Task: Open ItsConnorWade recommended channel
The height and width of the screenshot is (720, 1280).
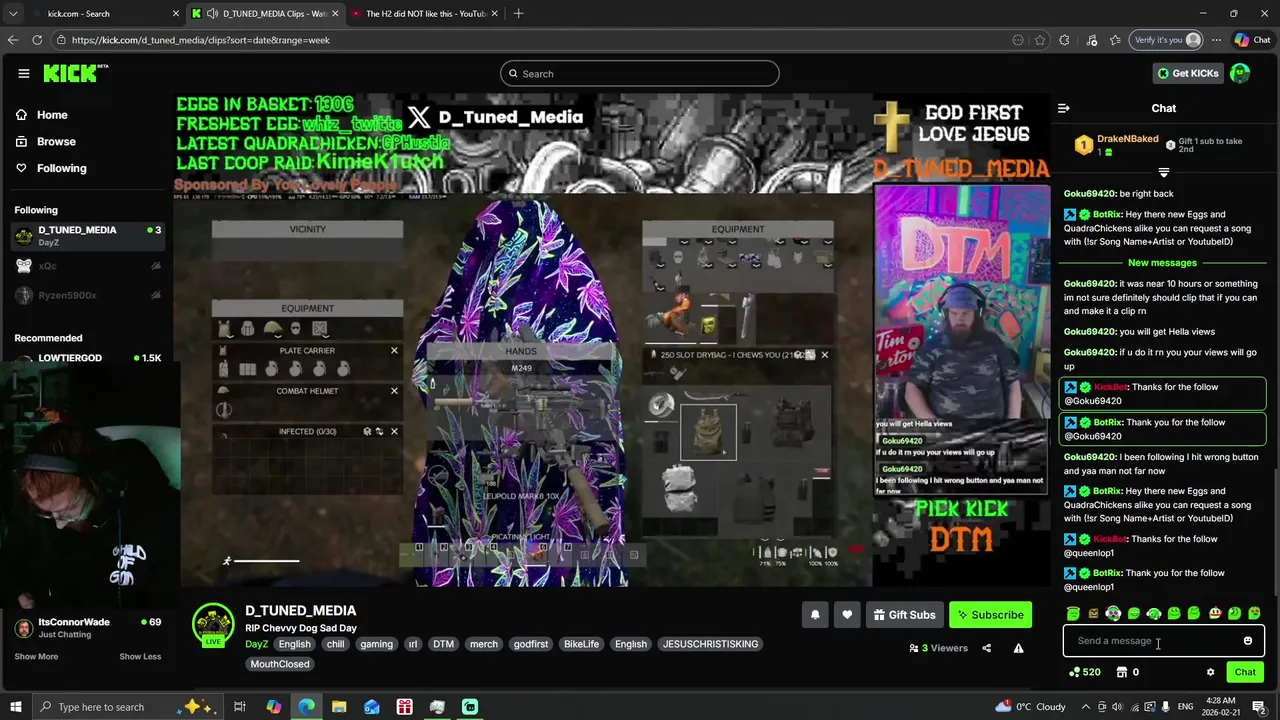Action: click(87, 628)
